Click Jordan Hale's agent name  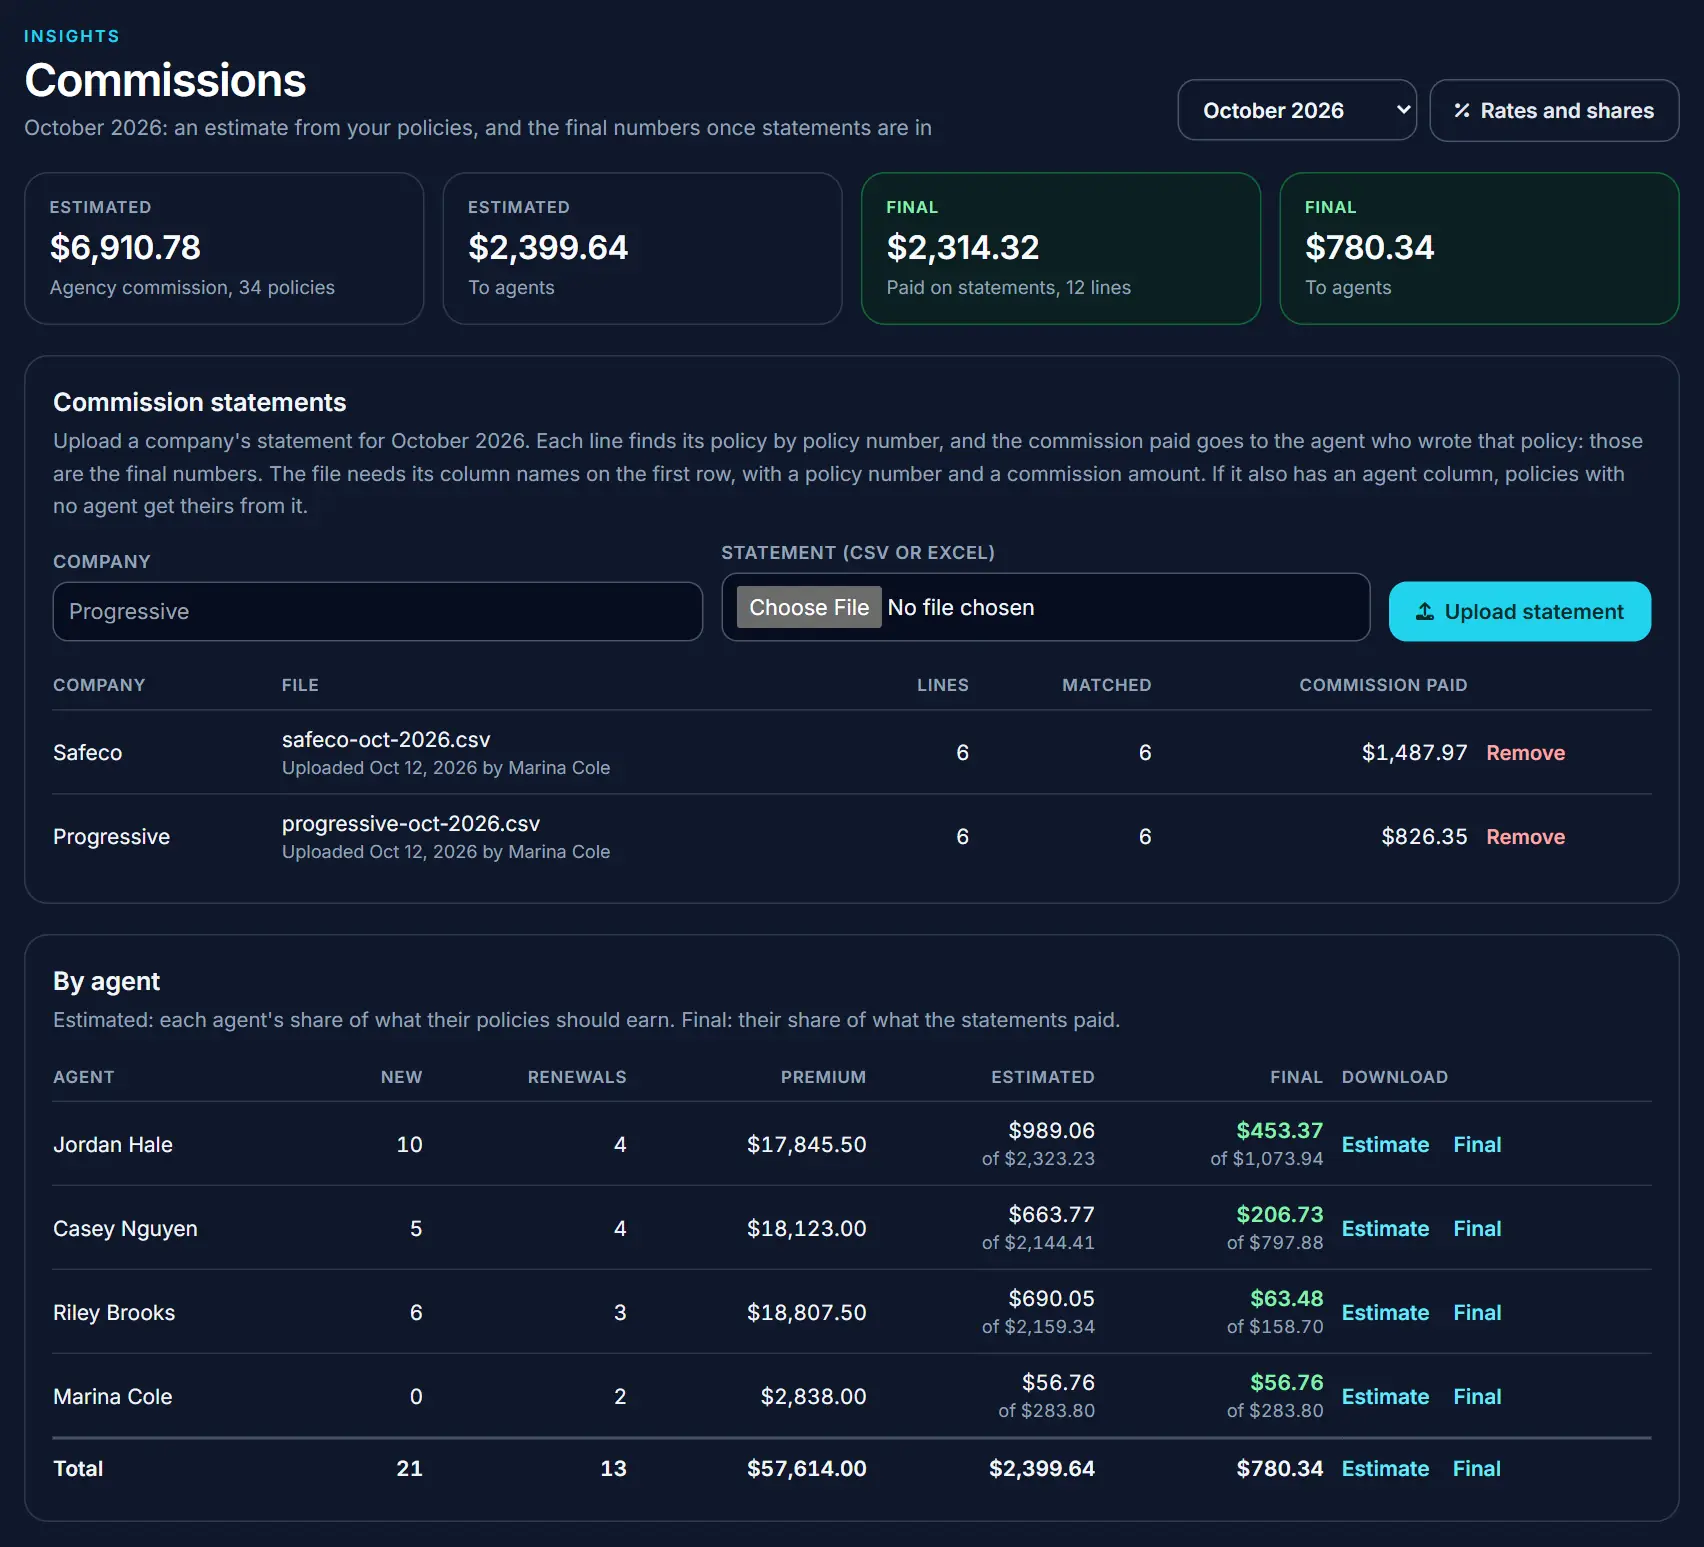[x=113, y=1144]
